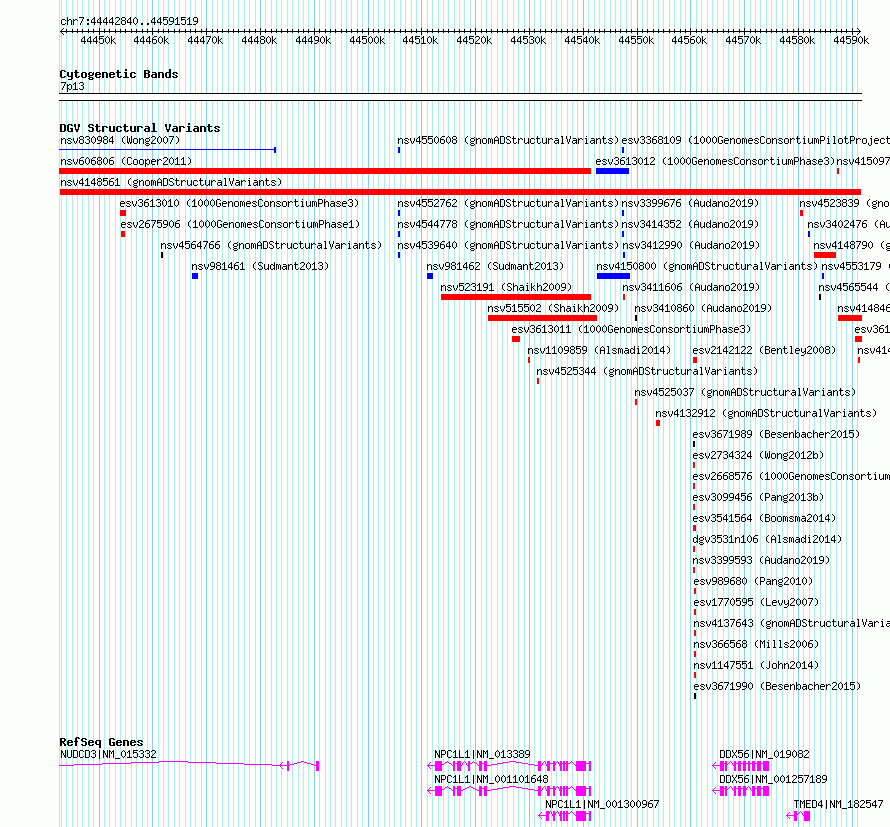Open nsv4550608 (gnomADStructuralVariants) label
890x827 pixels.
coord(508,140)
